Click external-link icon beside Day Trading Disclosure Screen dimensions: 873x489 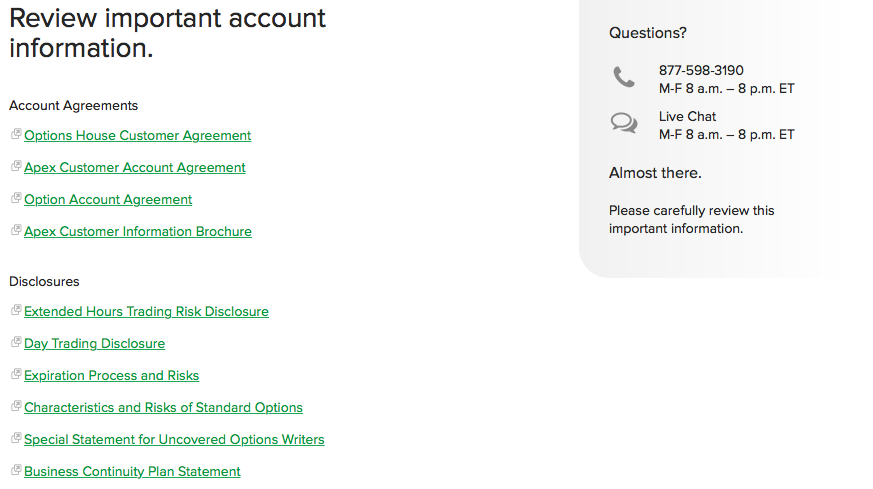(16, 342)
